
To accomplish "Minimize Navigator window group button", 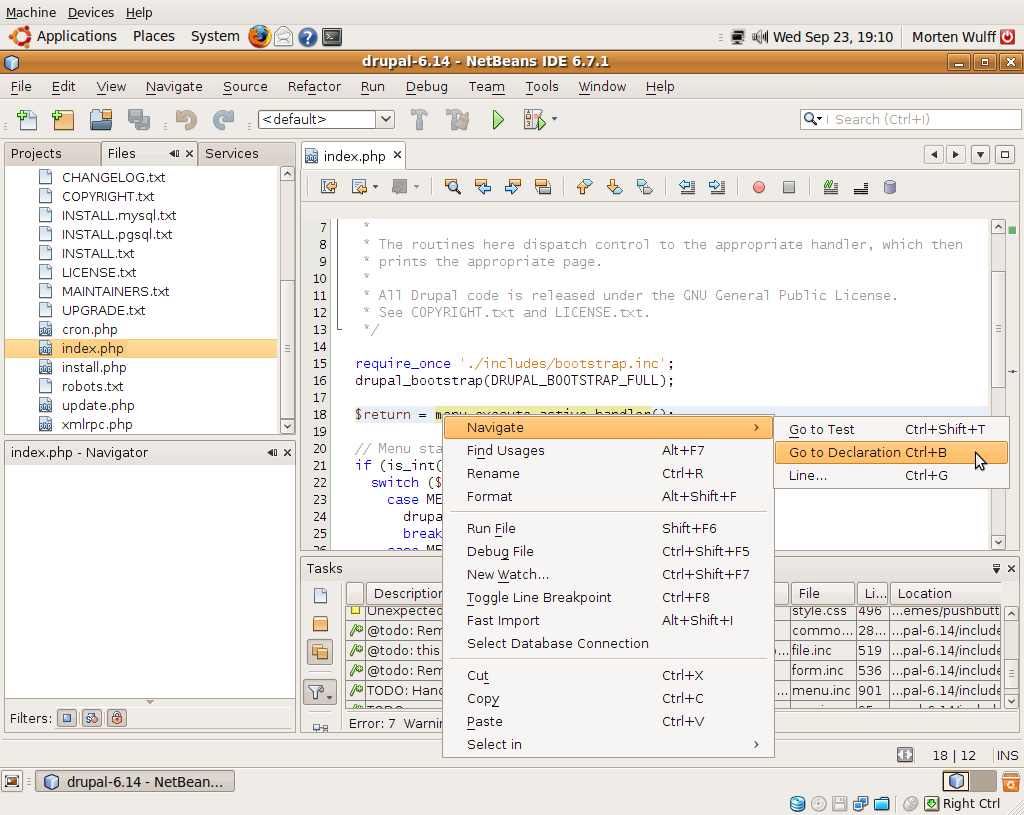I will (x=272, y=453).
